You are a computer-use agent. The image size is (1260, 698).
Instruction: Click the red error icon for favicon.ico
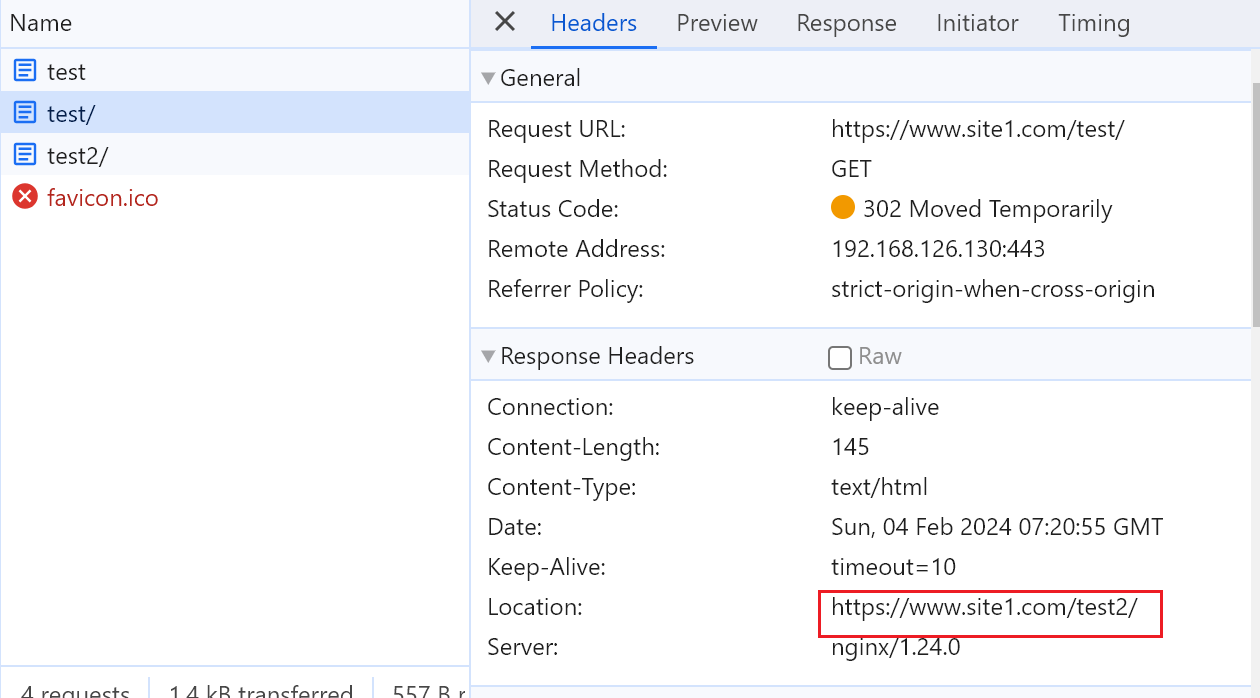[25, 197]
